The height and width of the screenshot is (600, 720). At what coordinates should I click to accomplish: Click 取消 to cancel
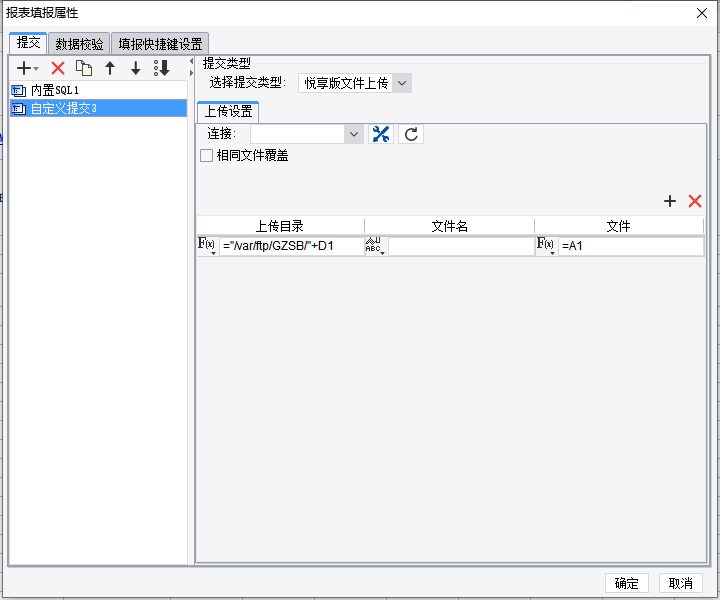click(x=681, y=583)
